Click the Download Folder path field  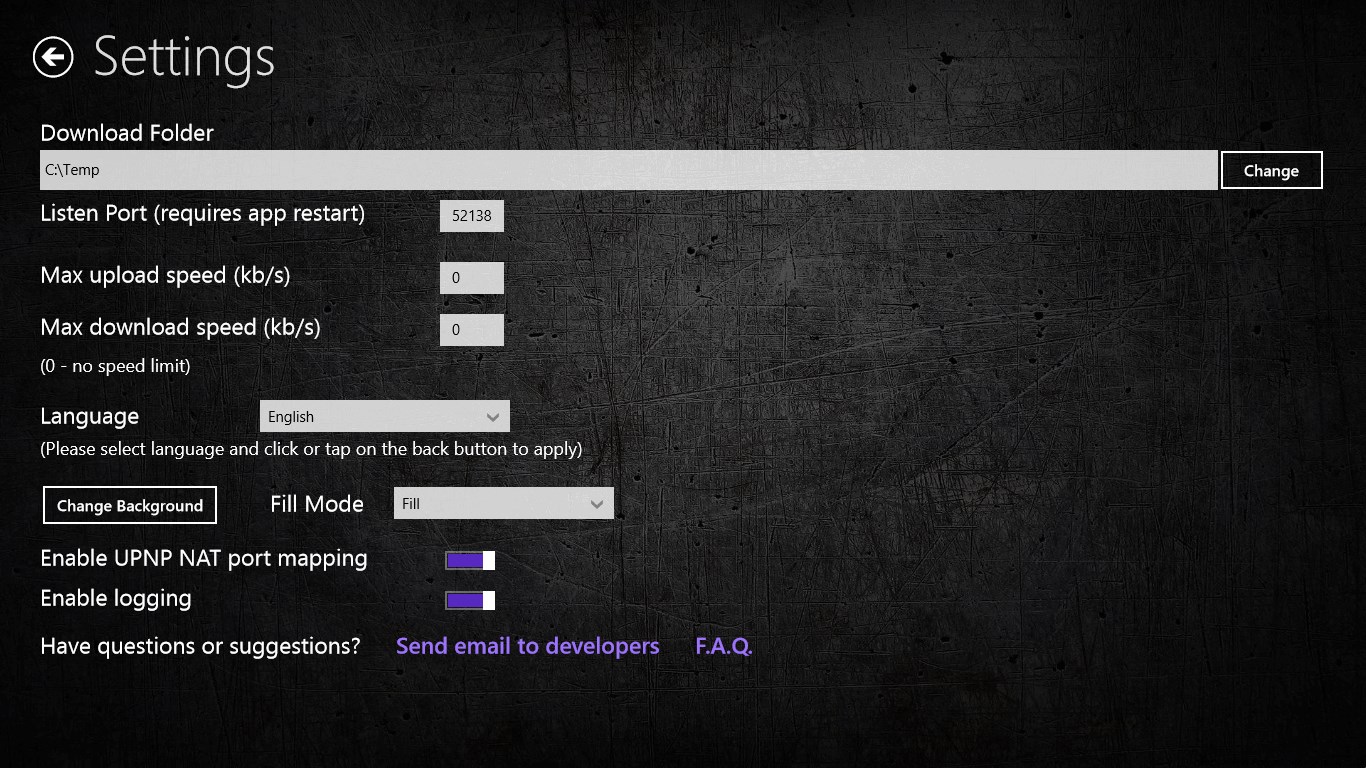pos(628,170)
